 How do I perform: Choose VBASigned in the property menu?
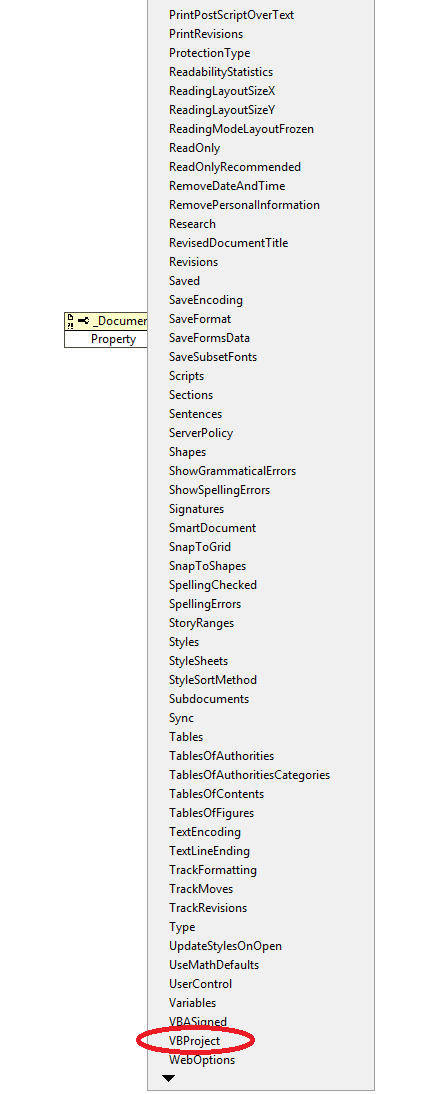coord(198,1021)
